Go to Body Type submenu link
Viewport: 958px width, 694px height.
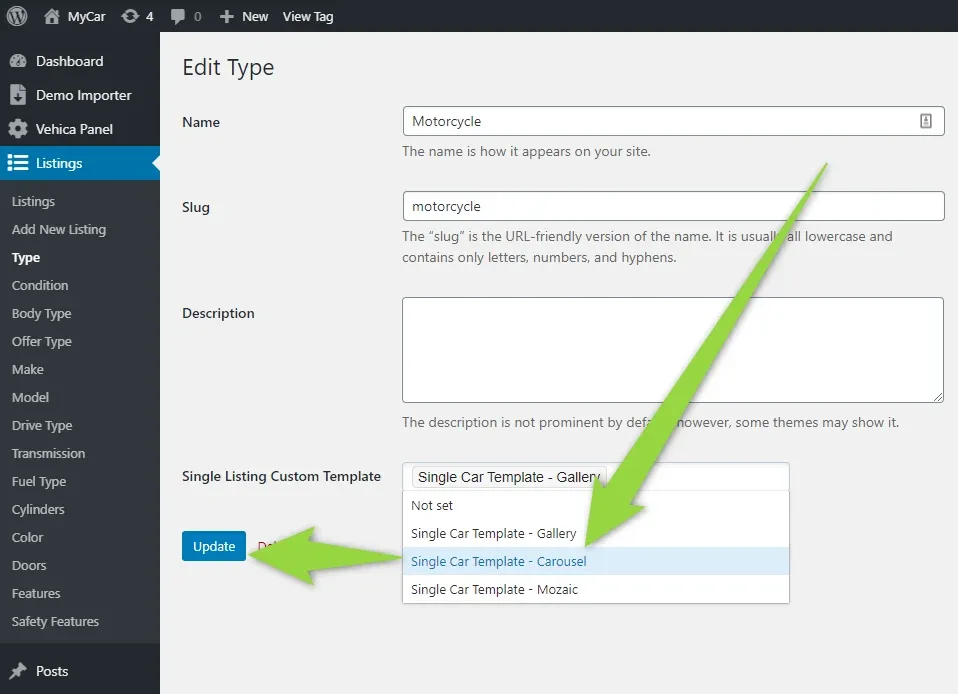(x=42, y=313)
